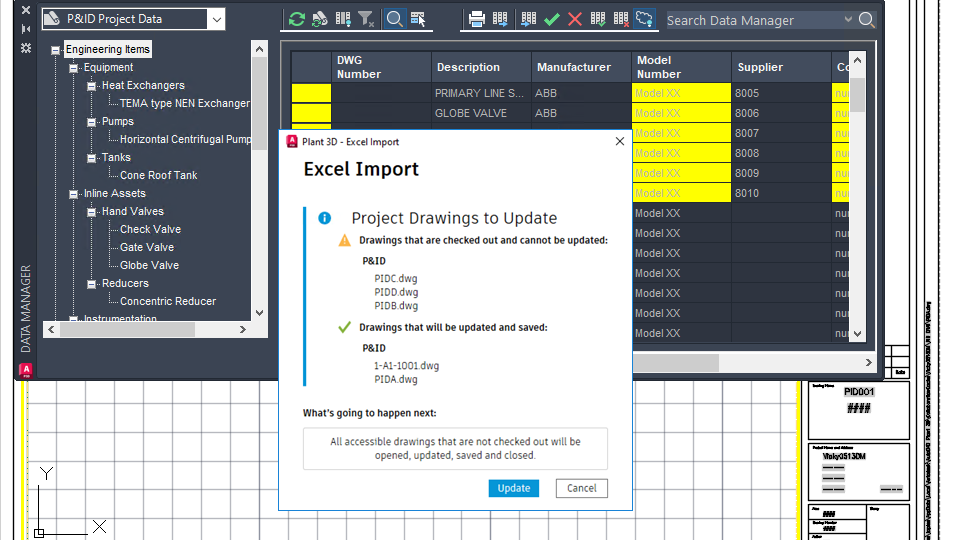The image size is (960, 540).
Task: Collapse the Pumps tree node
Action: click(x=92, y=122)
